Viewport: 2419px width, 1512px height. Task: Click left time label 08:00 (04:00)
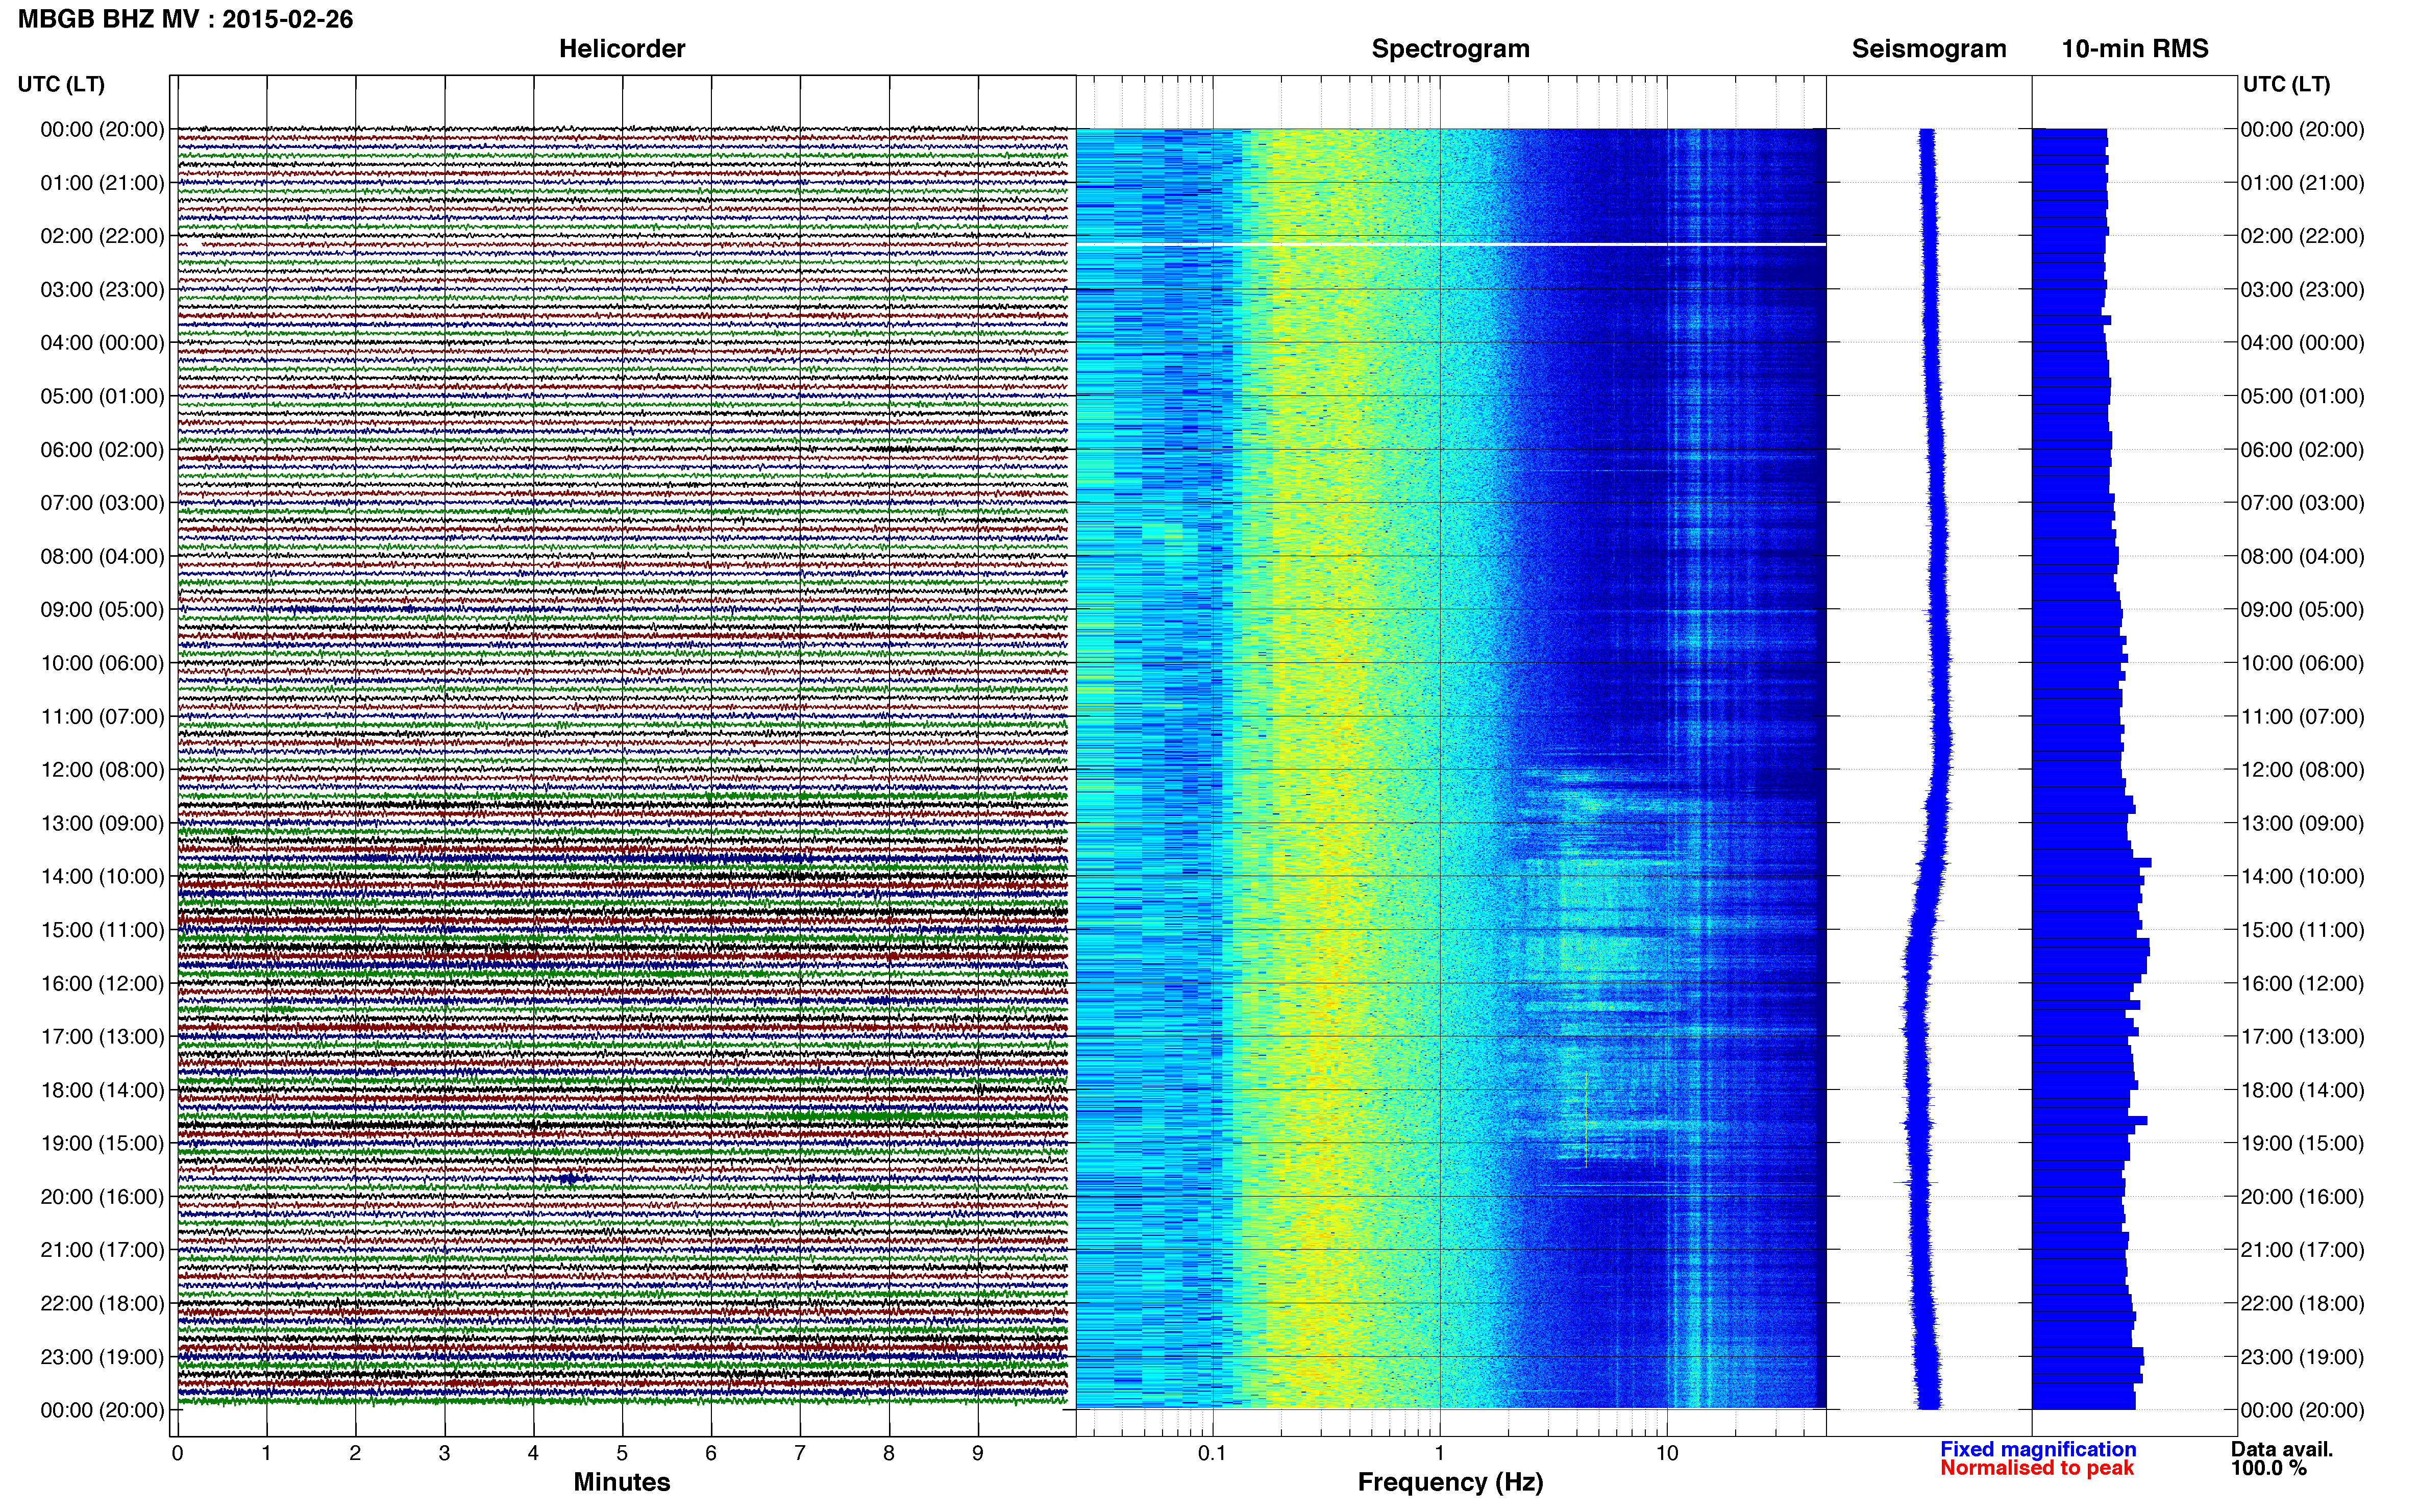tap(102, 556)
